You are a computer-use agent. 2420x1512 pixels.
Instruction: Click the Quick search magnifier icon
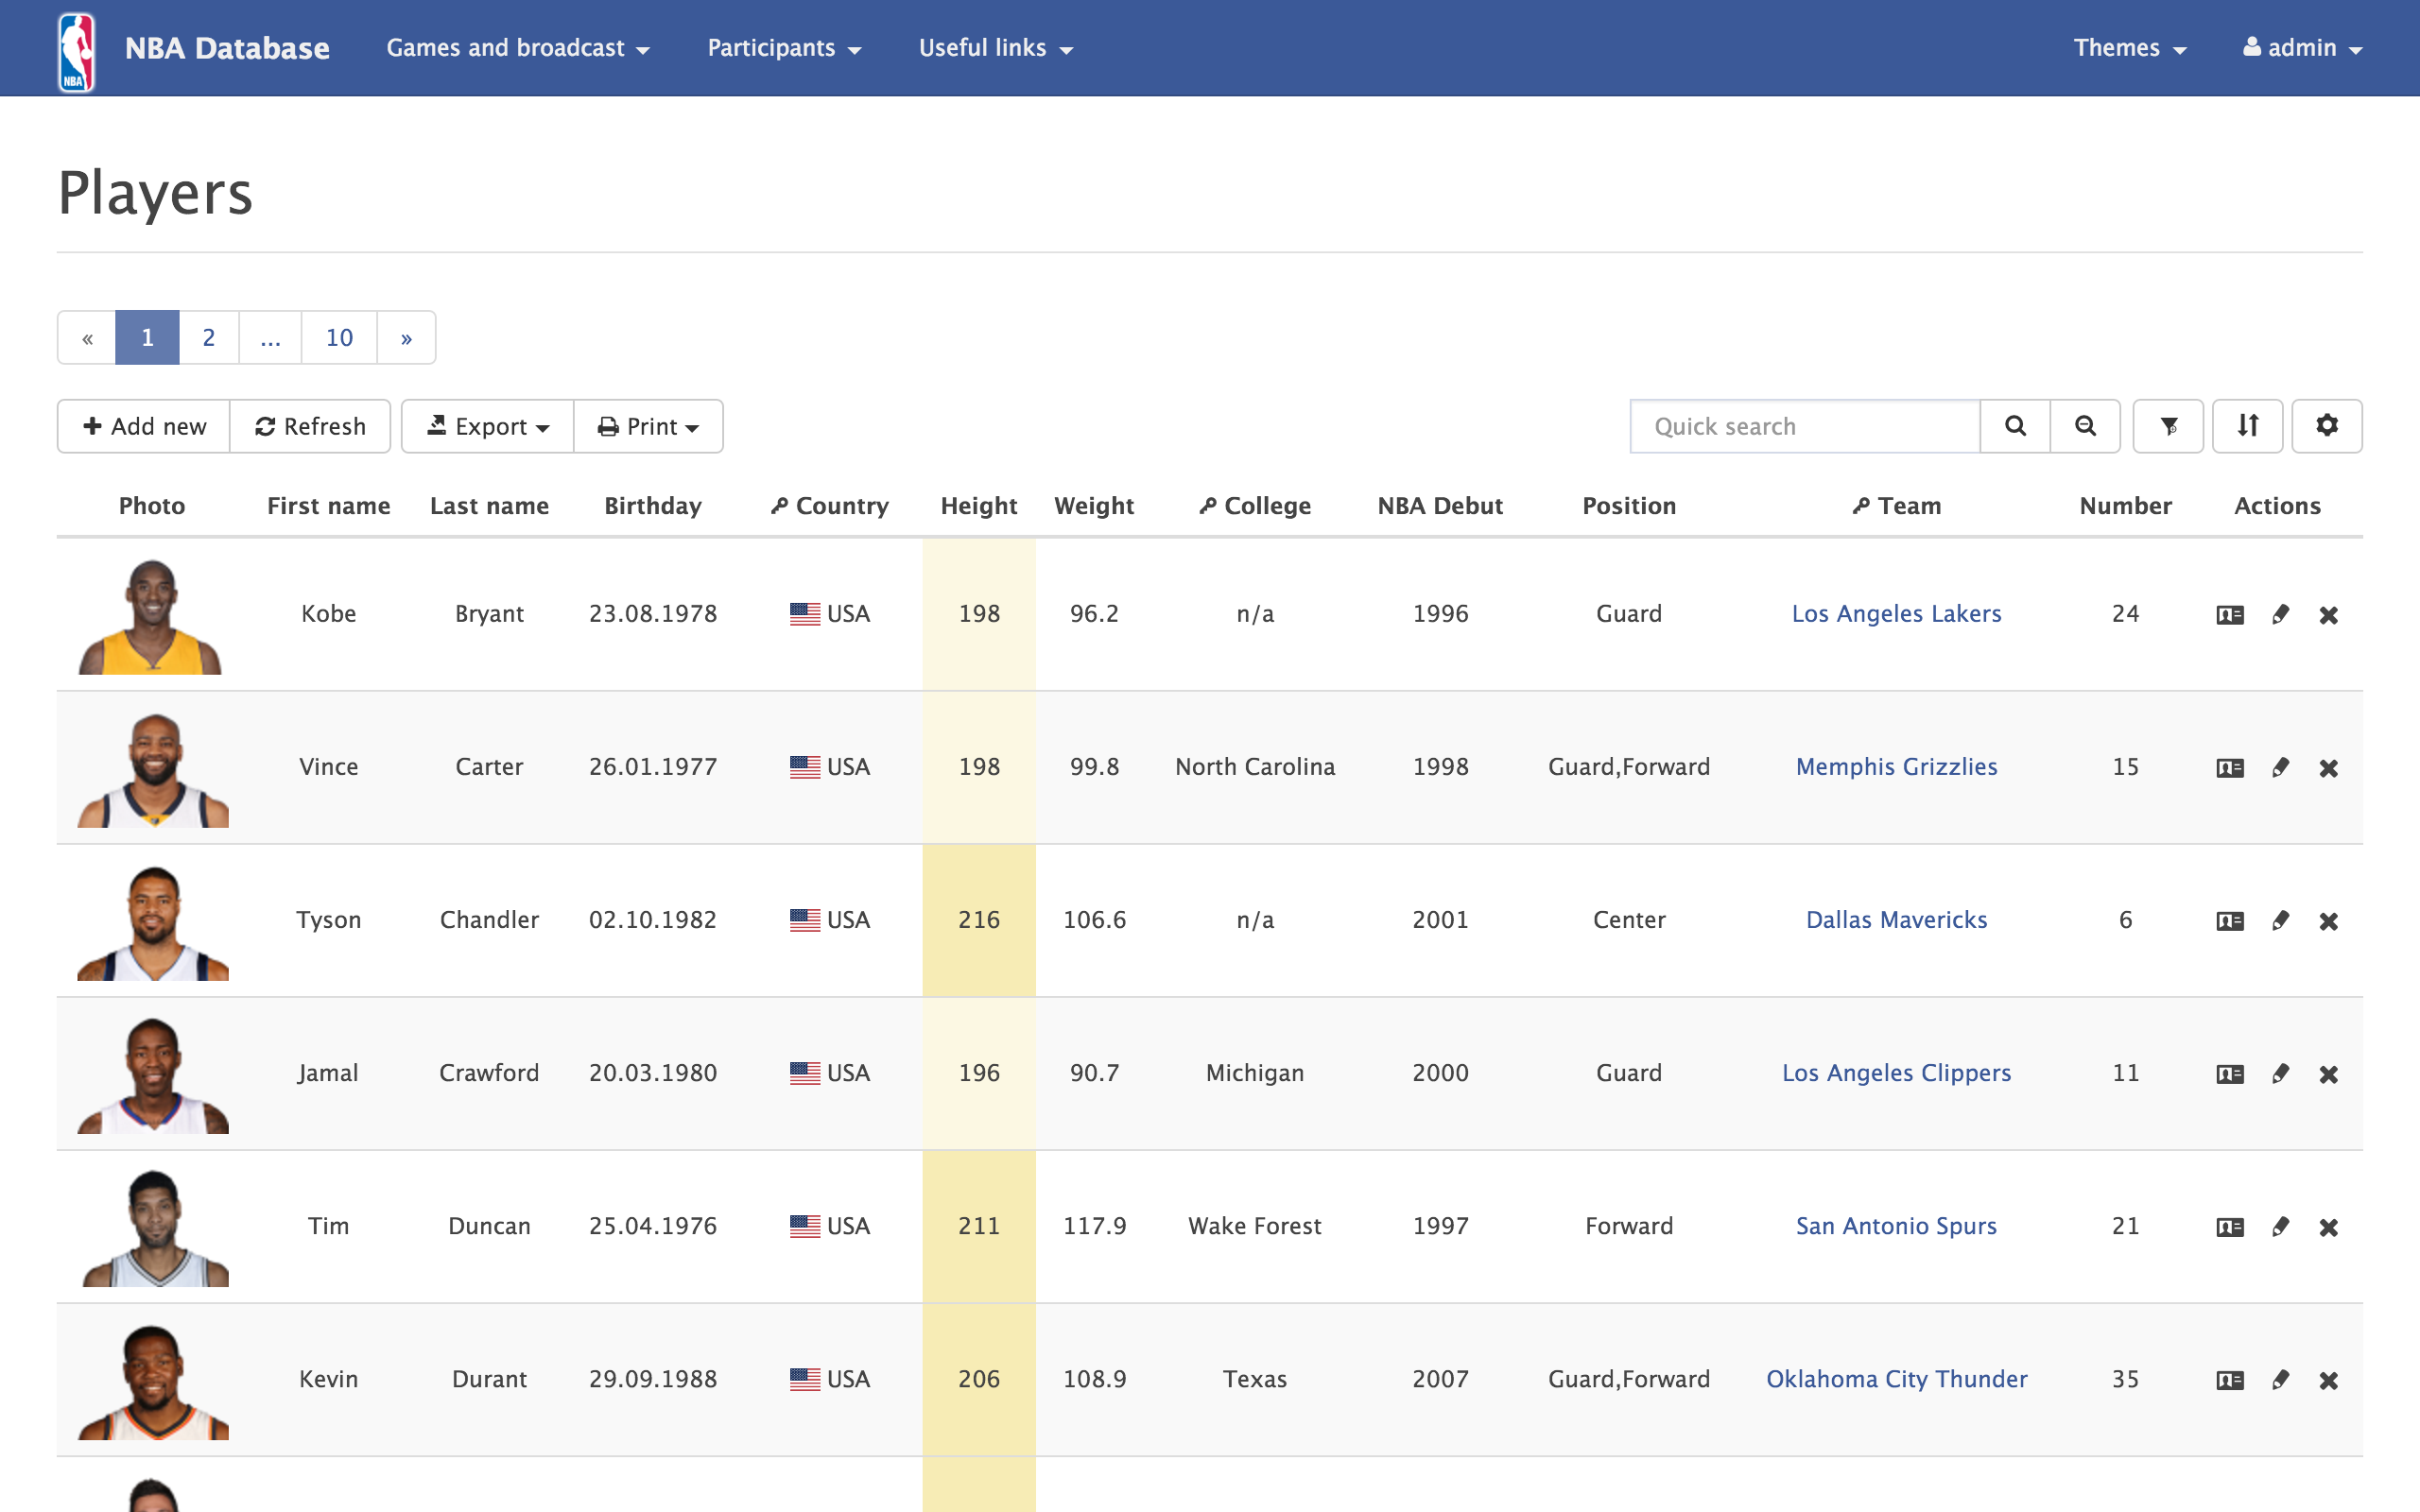click(x=2014, y=426)
